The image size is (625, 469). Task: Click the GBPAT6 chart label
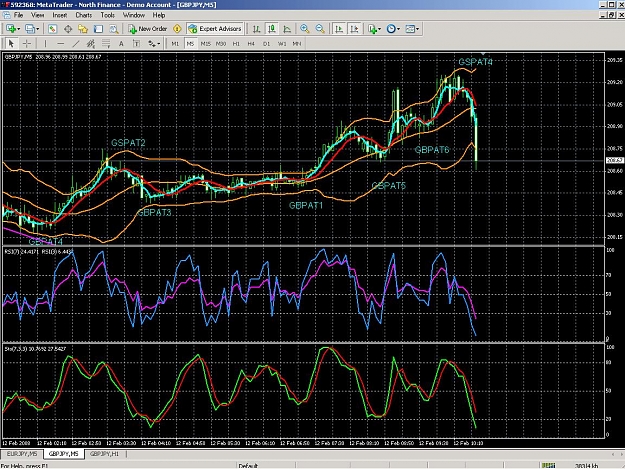point(432,150)
